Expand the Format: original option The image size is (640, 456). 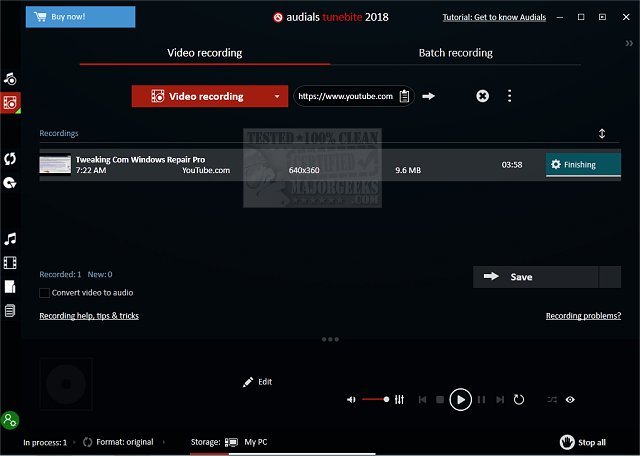(123, 442)
